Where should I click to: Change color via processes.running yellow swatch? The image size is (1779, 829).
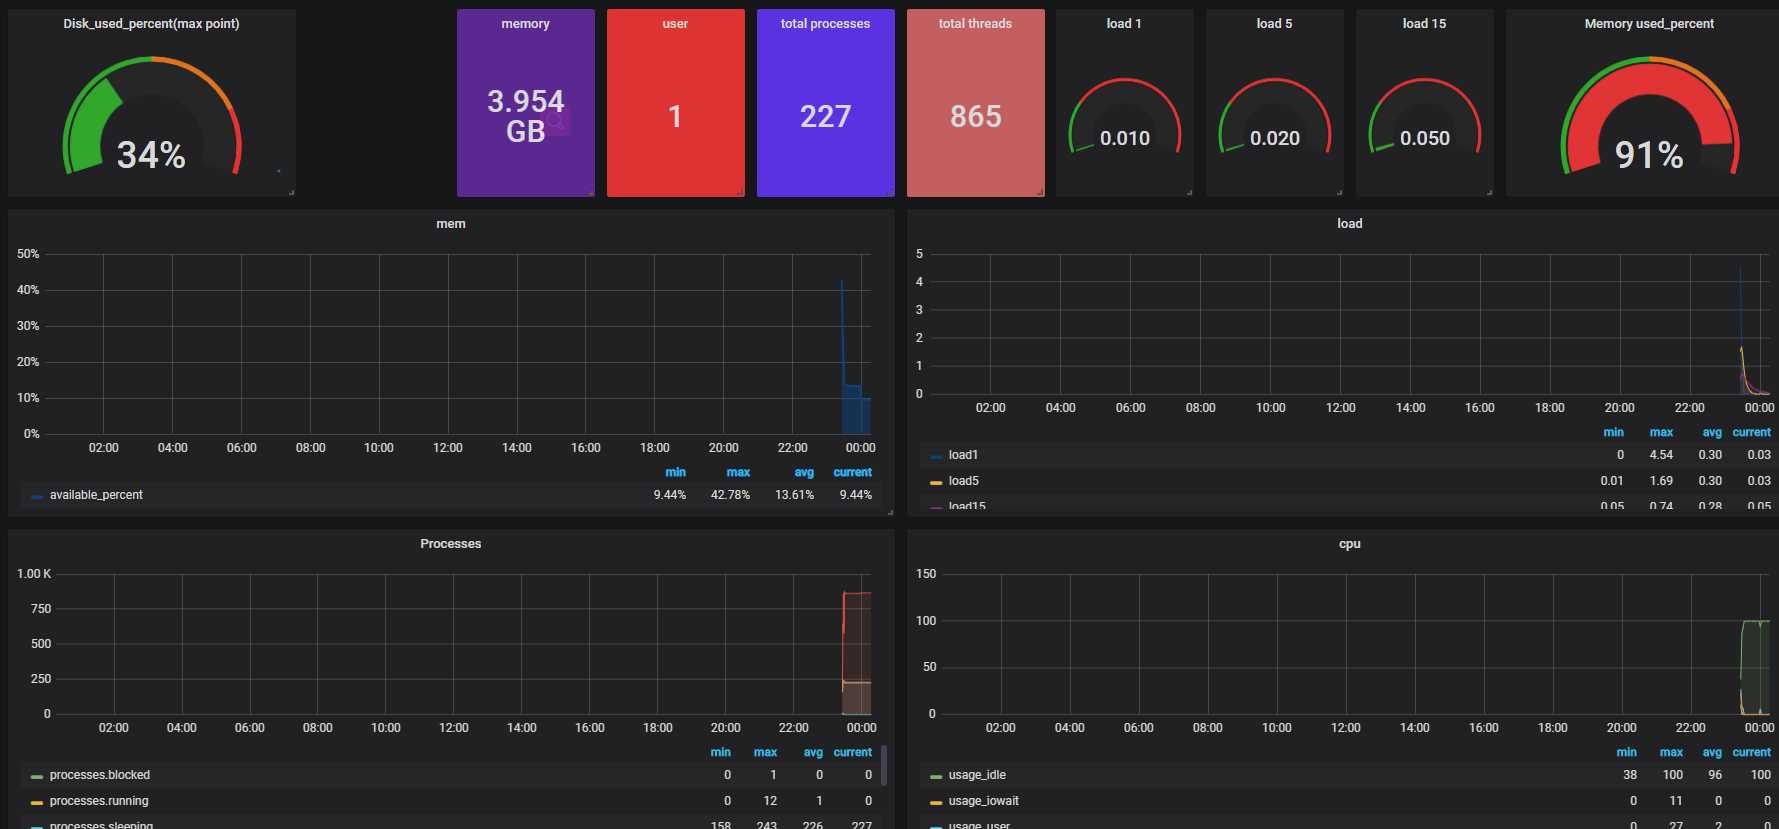[x=37, y=802]
